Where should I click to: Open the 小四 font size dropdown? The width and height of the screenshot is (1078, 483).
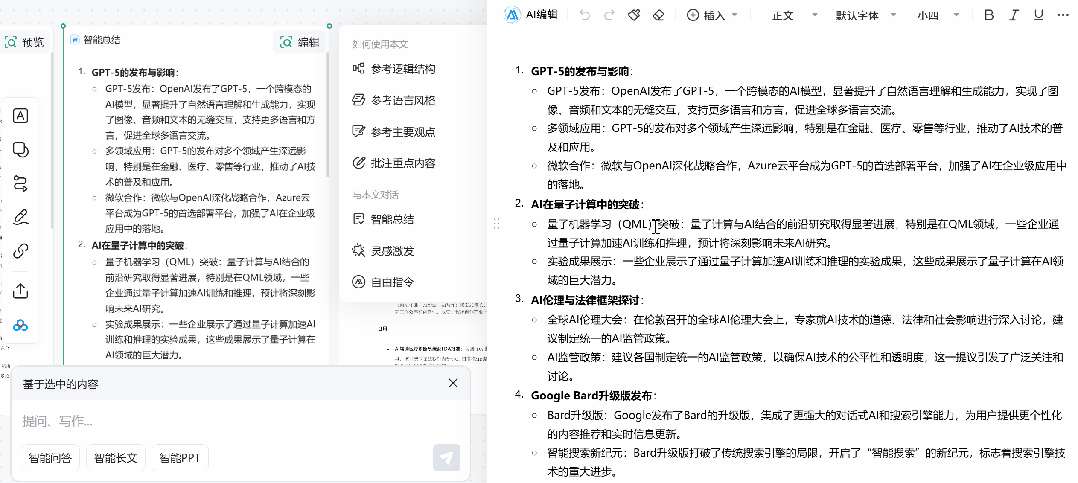point(938,15)
